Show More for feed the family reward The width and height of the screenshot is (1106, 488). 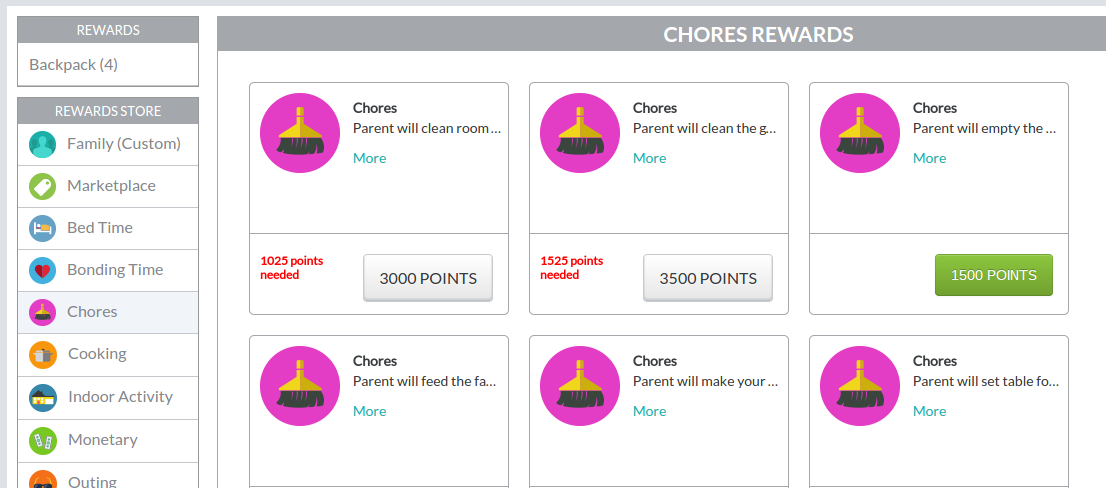370,411
